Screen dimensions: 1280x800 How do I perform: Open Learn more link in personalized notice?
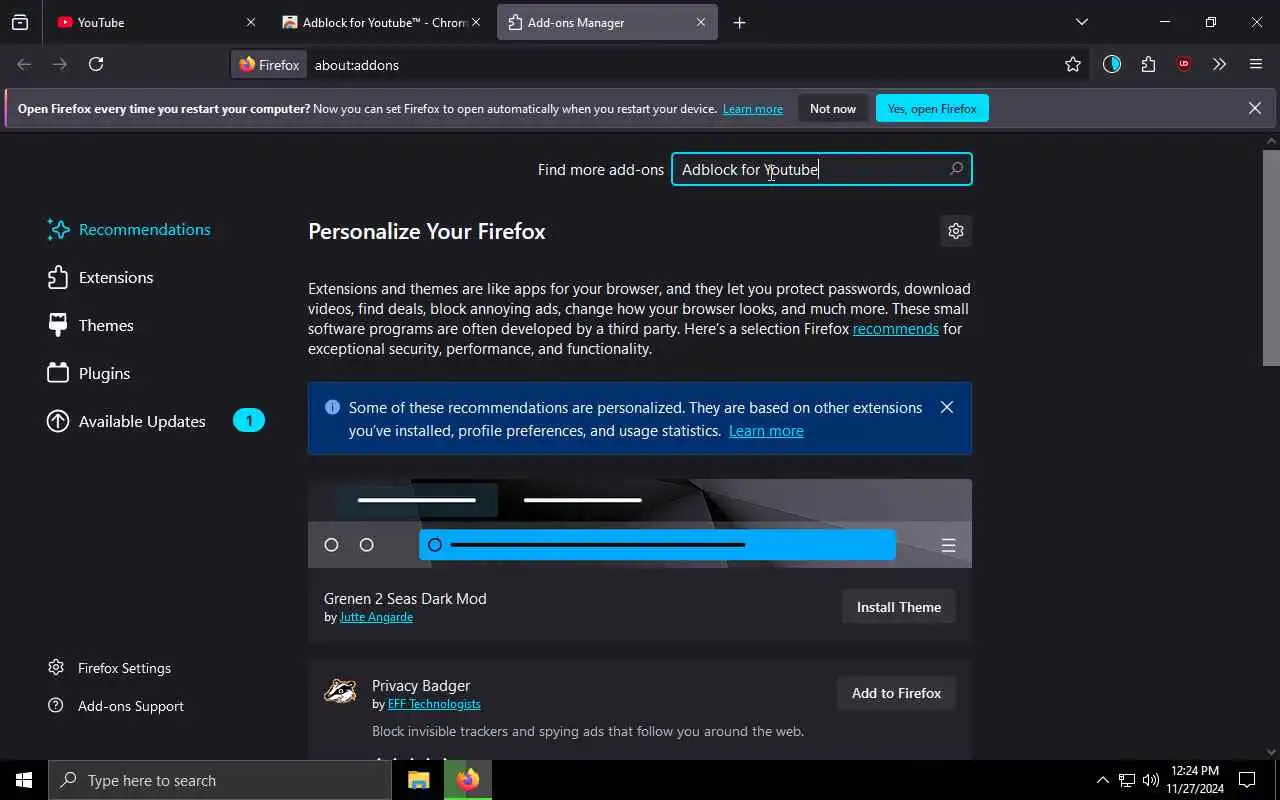coord(766,431)
